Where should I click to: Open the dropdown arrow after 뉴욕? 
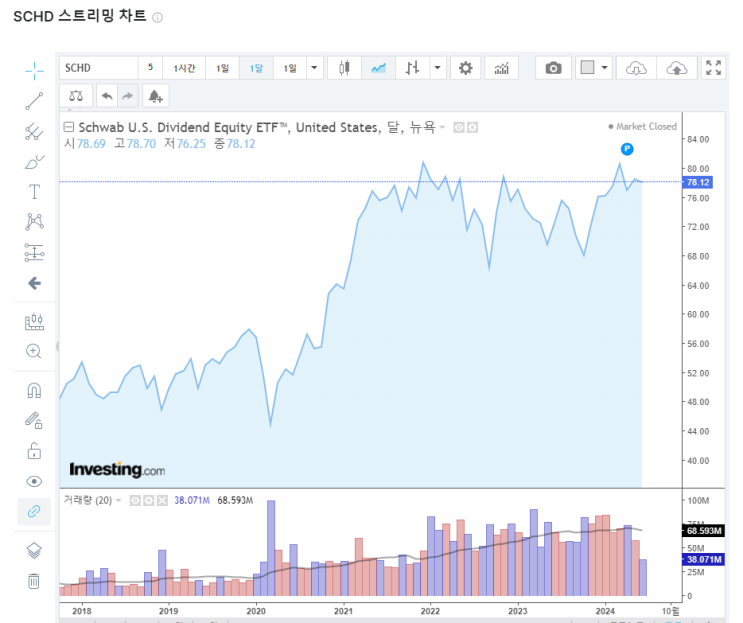(x=442, y=127)
